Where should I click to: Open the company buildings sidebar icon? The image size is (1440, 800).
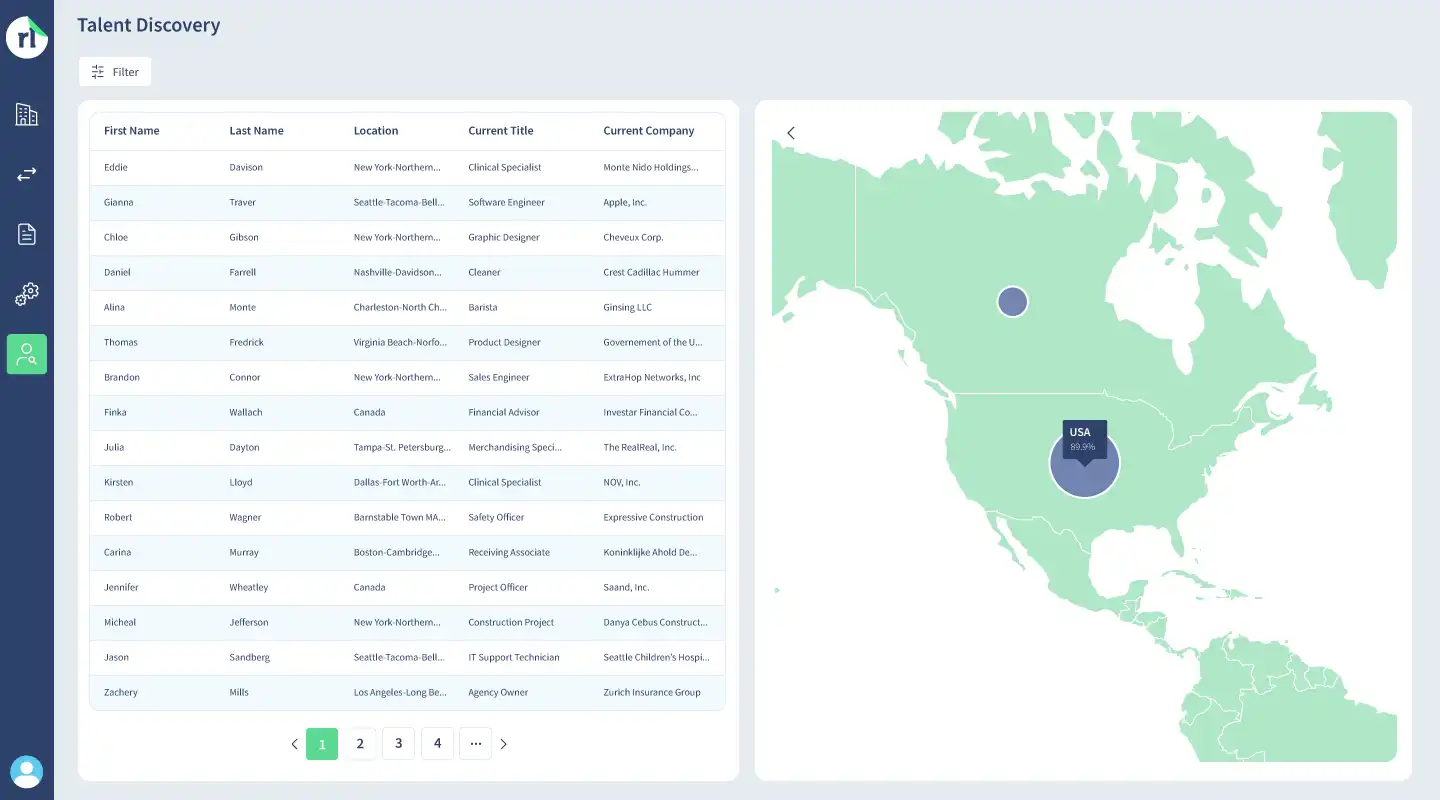click(27, 114)
